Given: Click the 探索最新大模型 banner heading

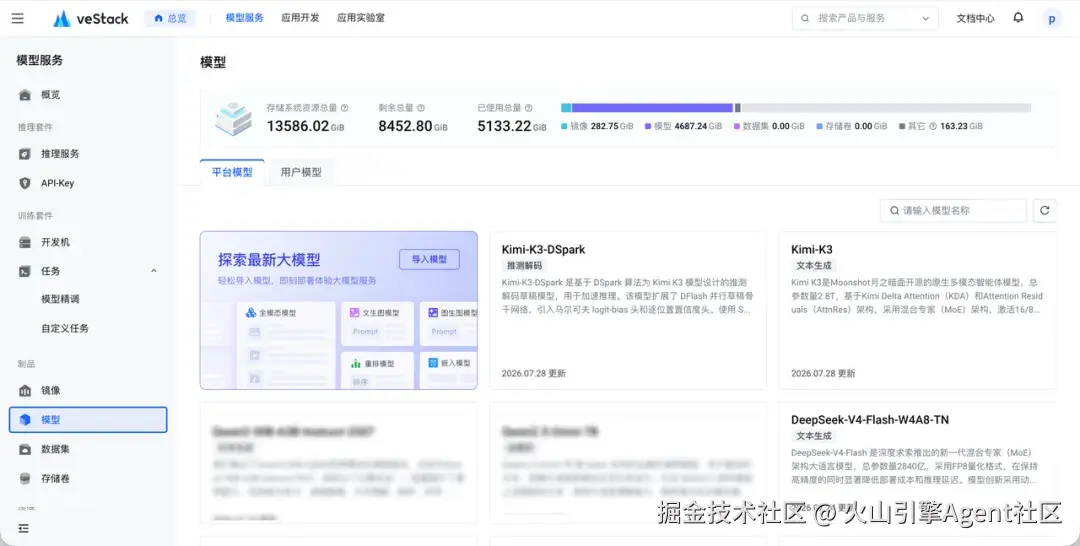Looking at the screenshot, I should coord(269,260).
